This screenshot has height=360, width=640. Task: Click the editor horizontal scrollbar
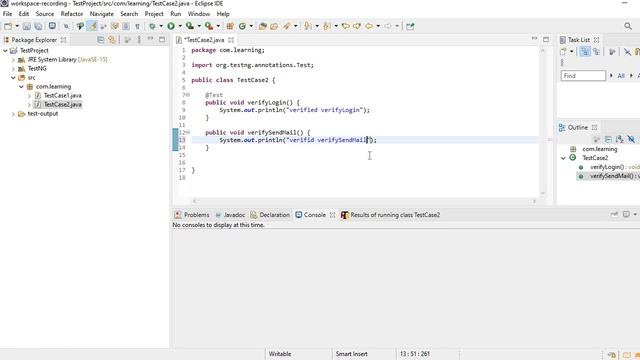(x=364, y=201)
